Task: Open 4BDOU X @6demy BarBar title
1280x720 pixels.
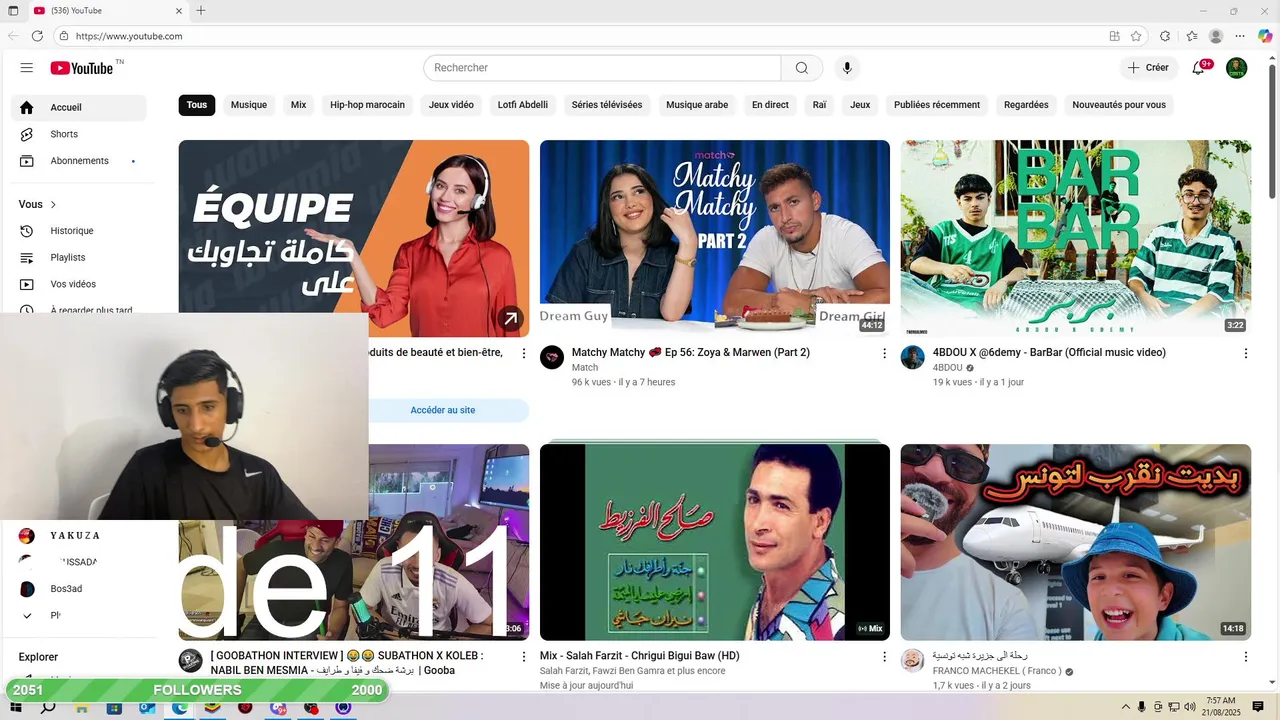Action: tap(1049, 352)
